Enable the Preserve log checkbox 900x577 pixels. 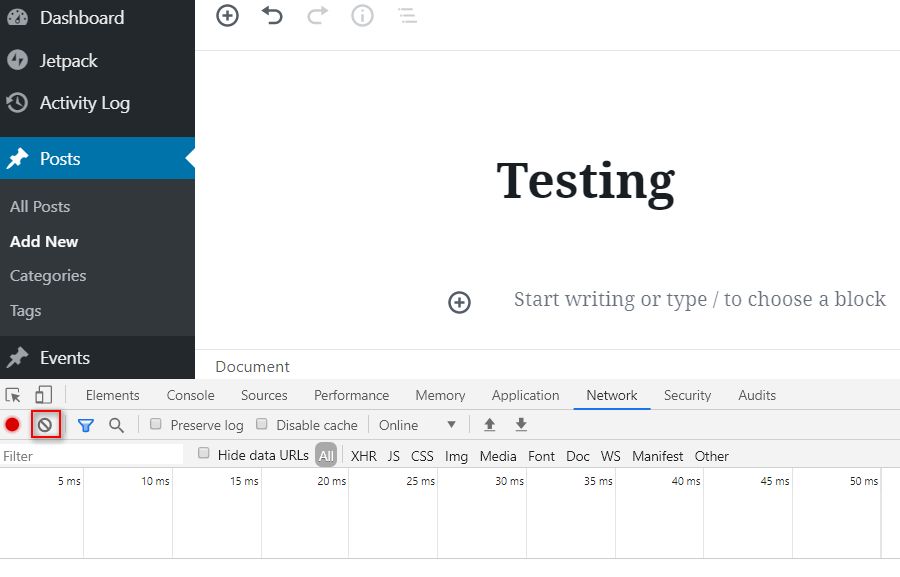pos(155,425)
